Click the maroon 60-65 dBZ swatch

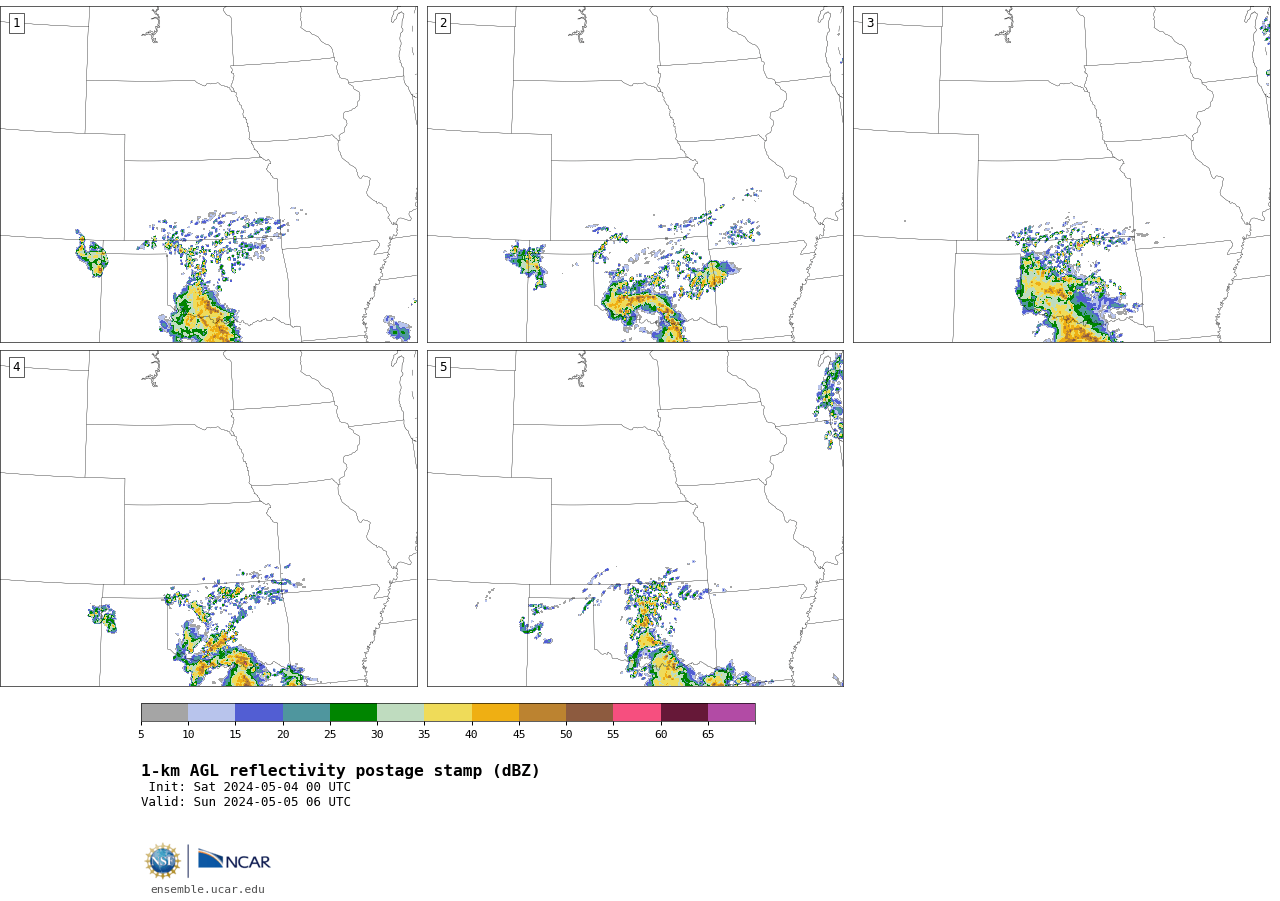[x=684, y=713]
